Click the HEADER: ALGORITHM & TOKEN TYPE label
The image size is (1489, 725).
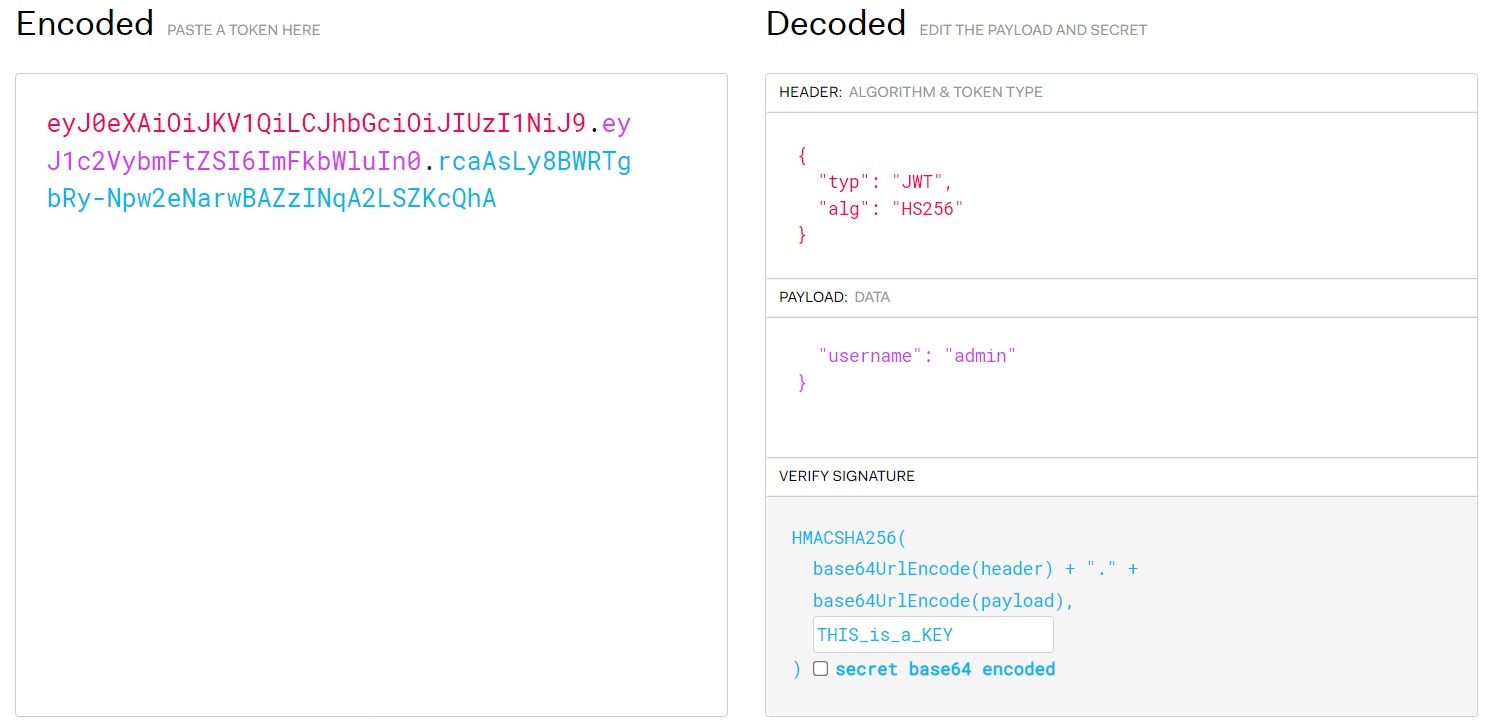click(910, 92)
